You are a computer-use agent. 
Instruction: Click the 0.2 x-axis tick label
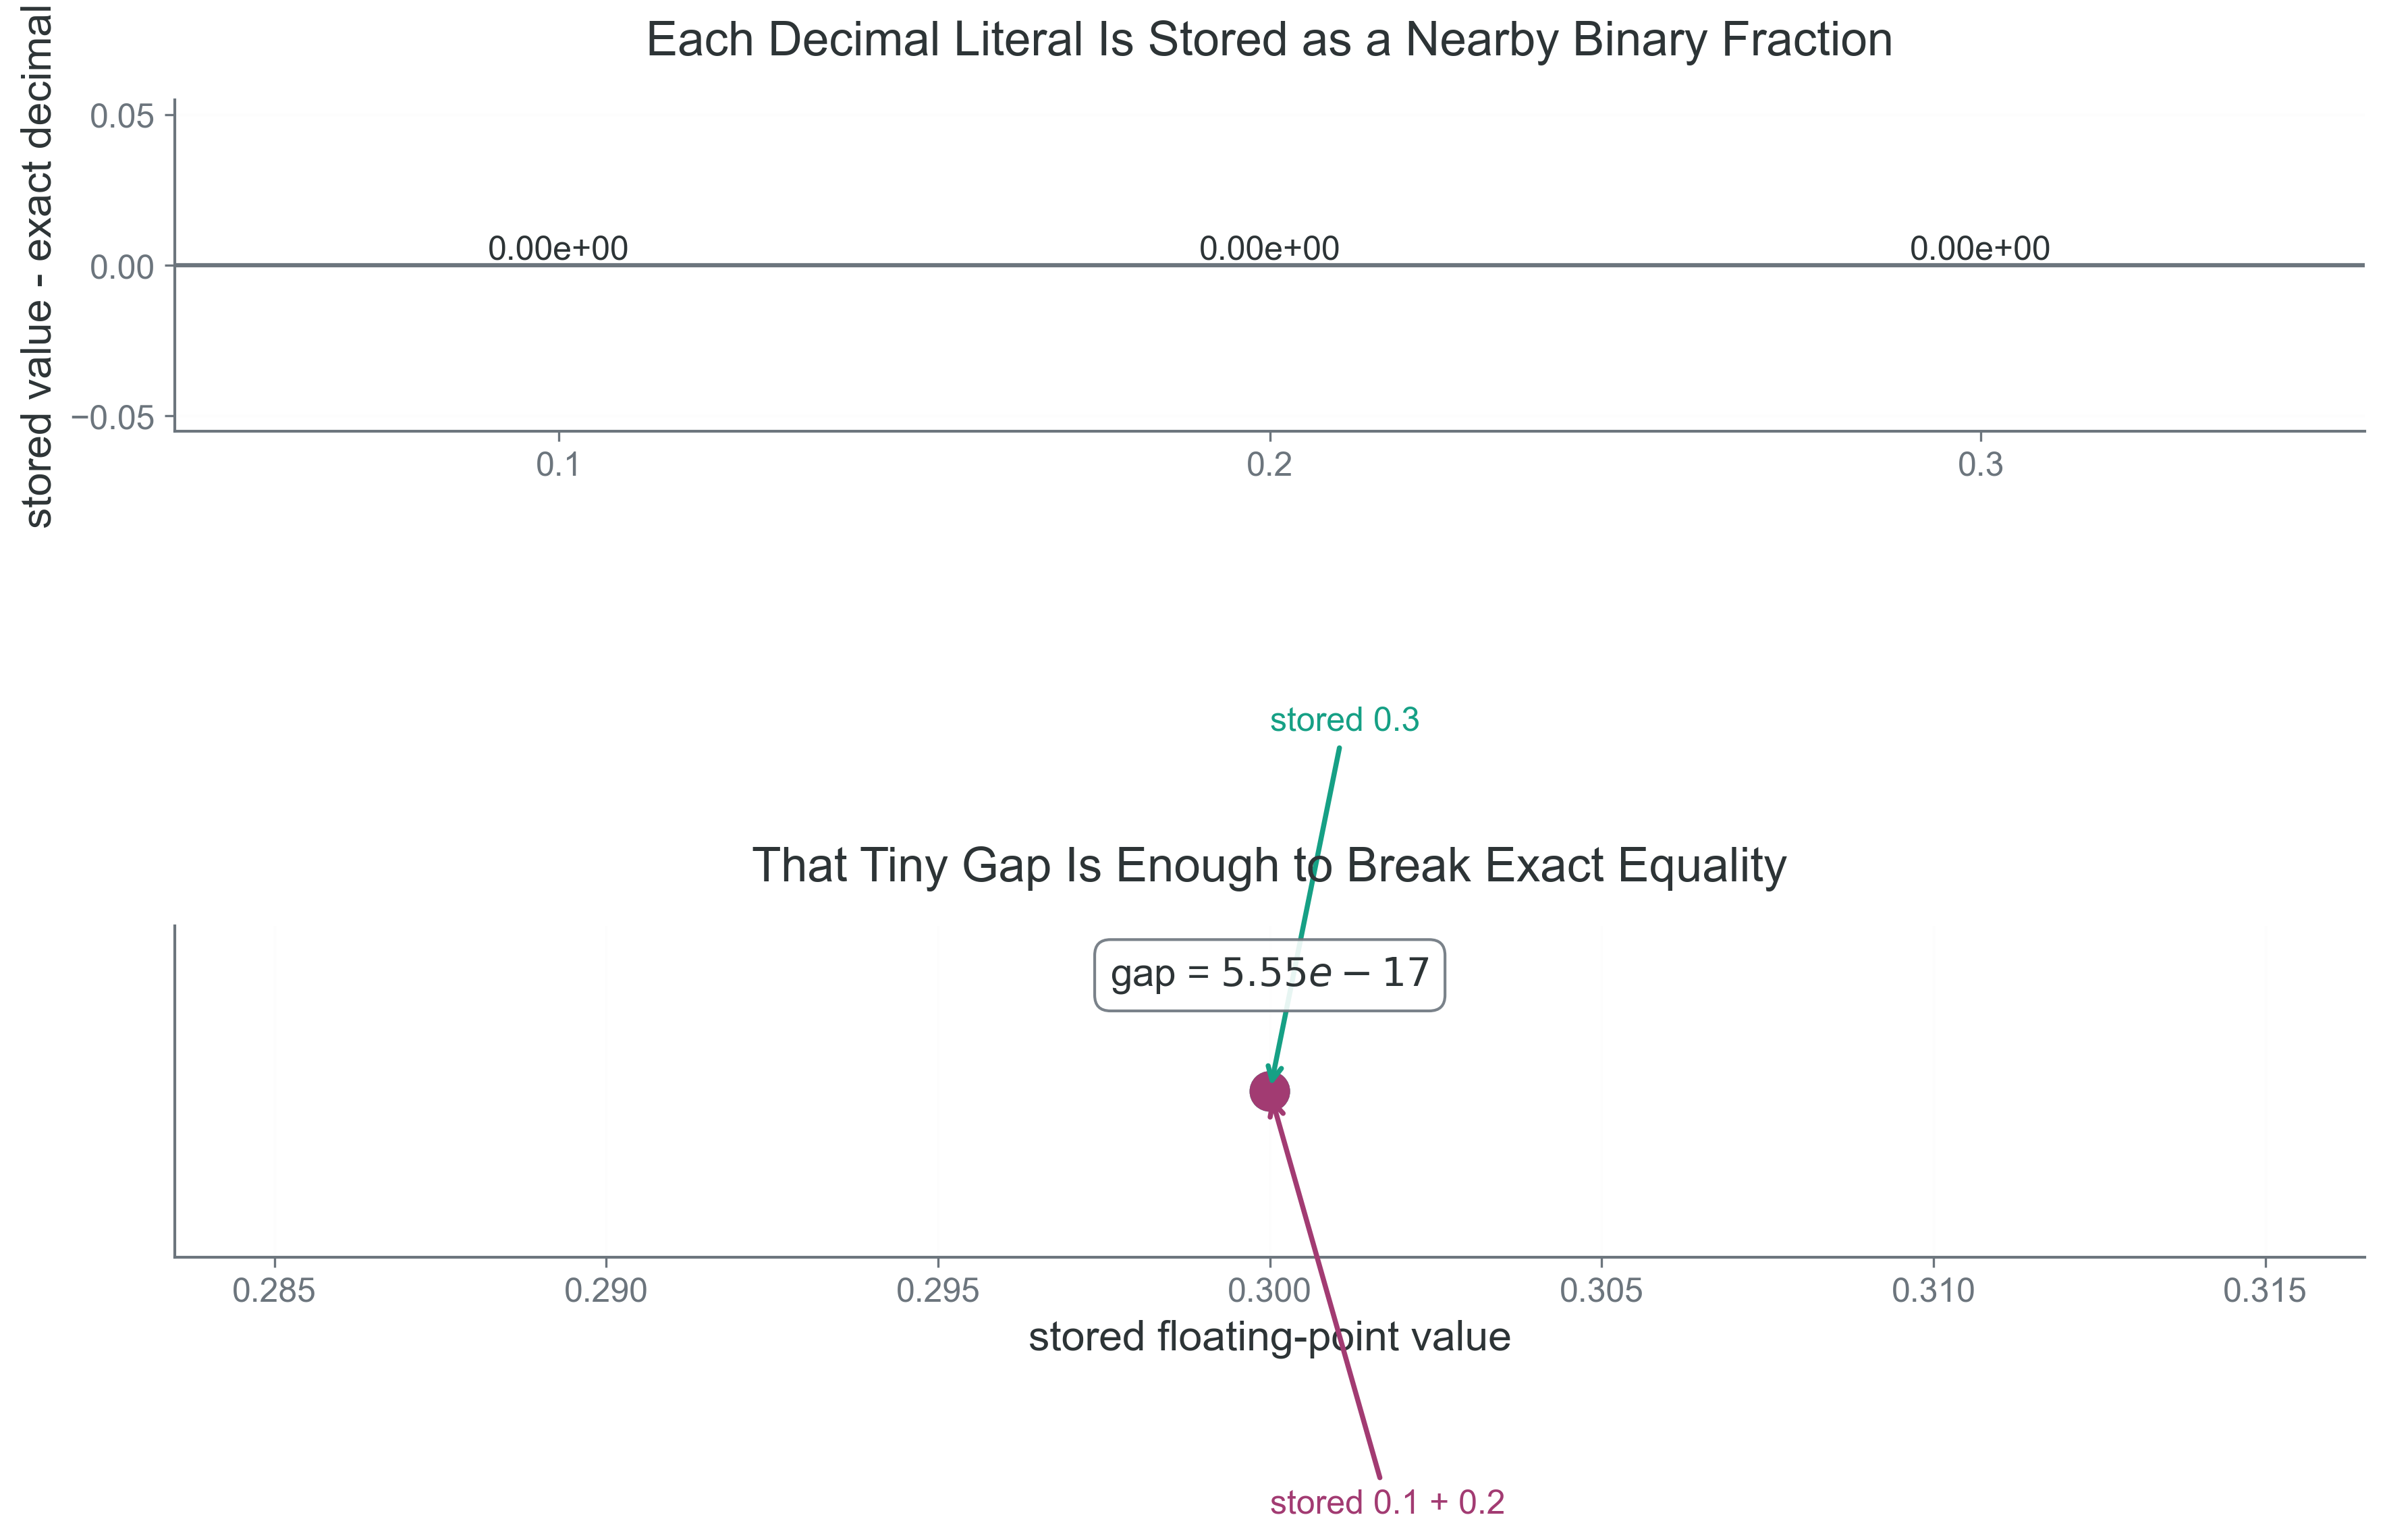click(x=1268, y=465)
